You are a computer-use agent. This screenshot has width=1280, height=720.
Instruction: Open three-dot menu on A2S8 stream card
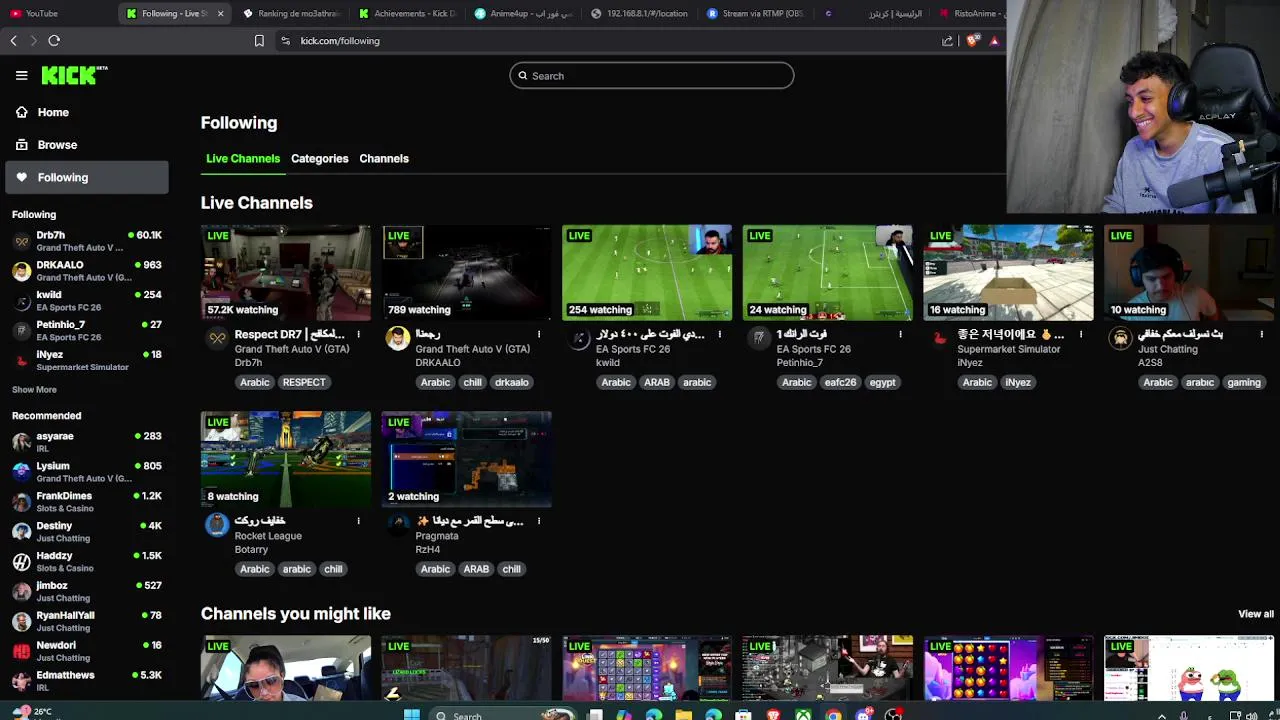pos(1262,334)
